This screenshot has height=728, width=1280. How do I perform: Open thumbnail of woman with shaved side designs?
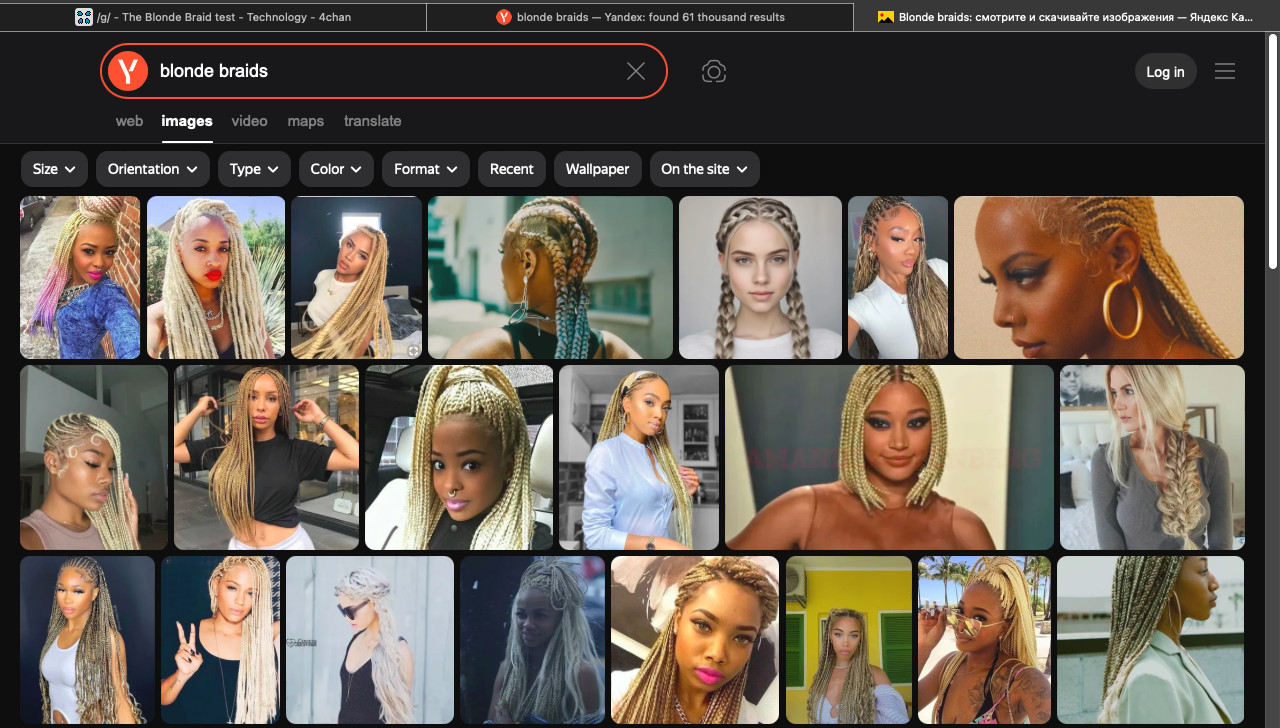coord(94,457)
